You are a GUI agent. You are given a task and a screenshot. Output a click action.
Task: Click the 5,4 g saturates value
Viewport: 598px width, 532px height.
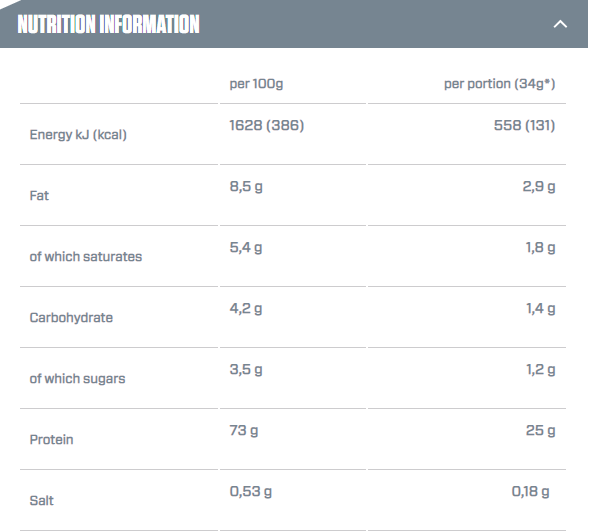(246, 248)
